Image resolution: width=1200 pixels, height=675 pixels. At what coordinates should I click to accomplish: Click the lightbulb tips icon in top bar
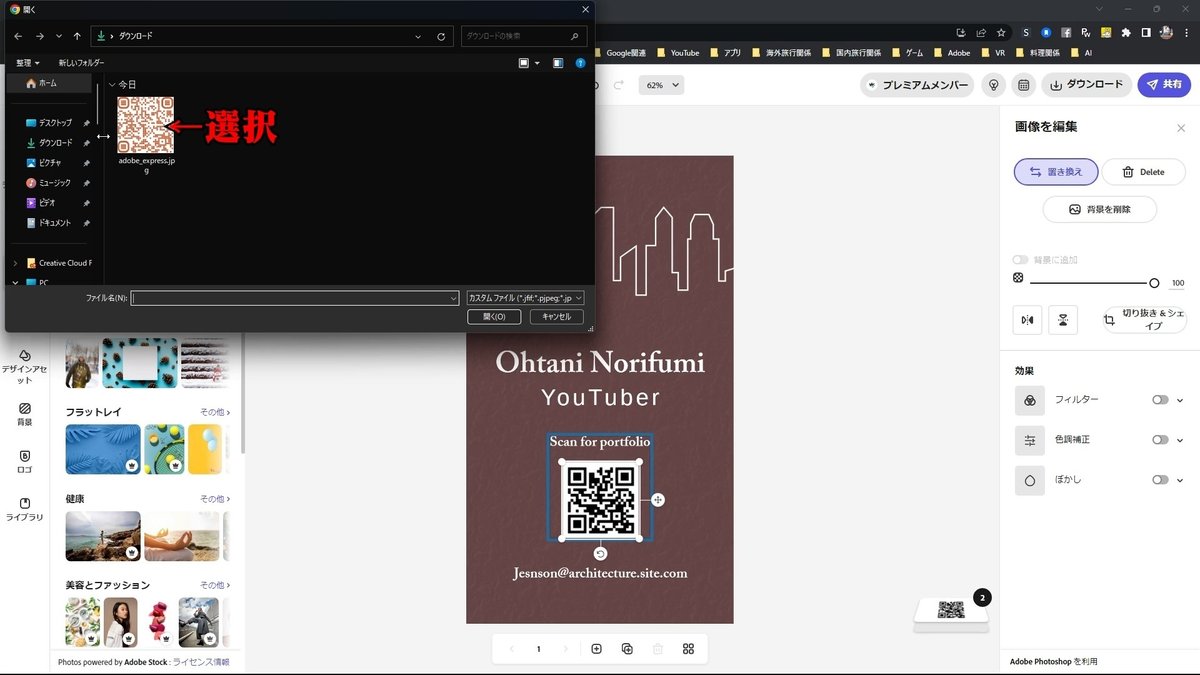click(993, 85)
